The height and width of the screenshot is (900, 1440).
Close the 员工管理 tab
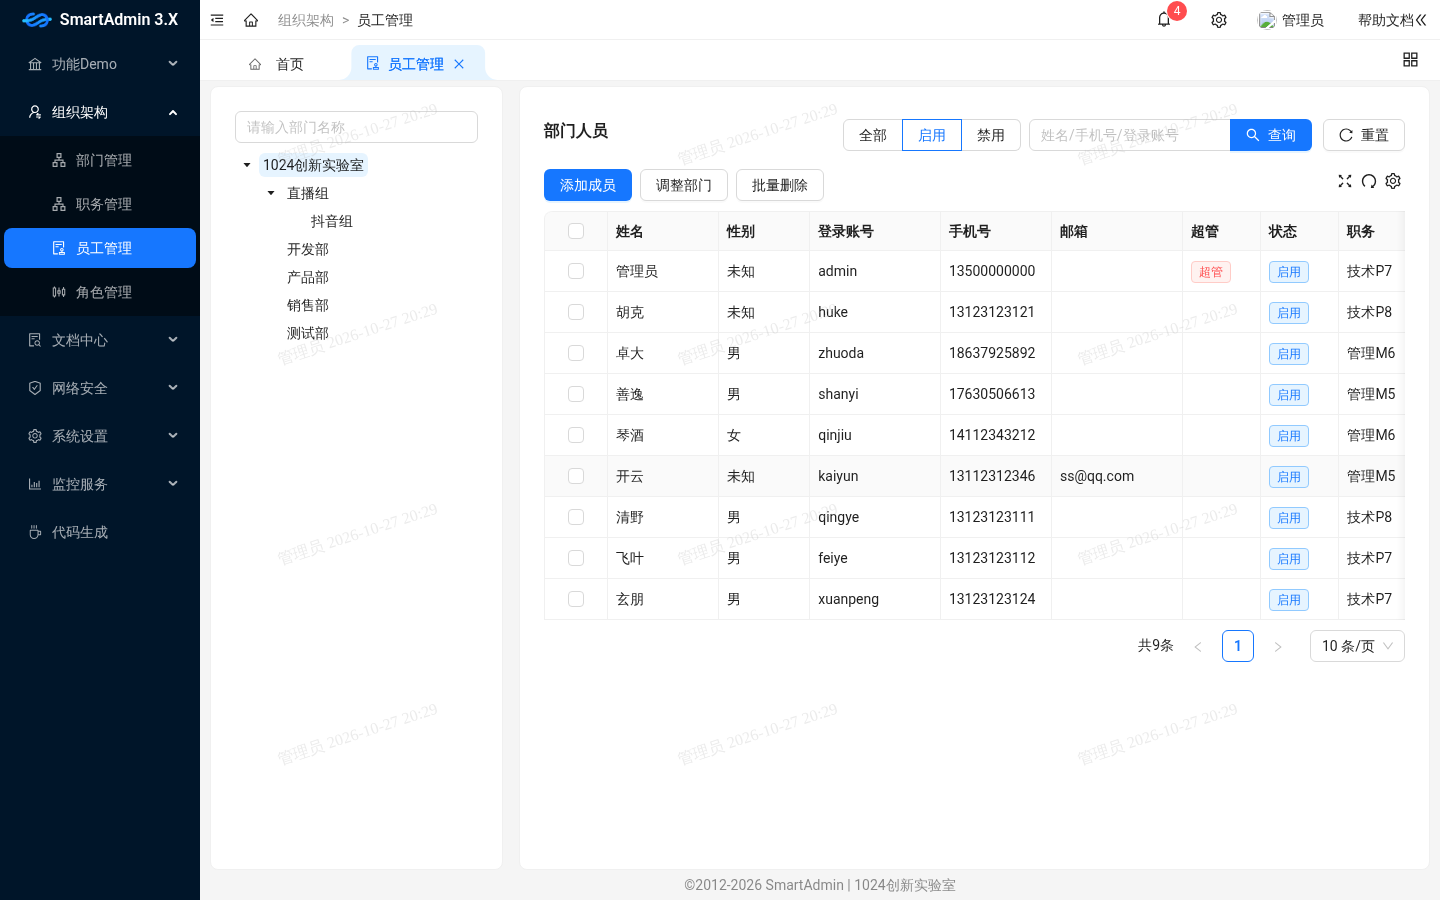point(459,64)
